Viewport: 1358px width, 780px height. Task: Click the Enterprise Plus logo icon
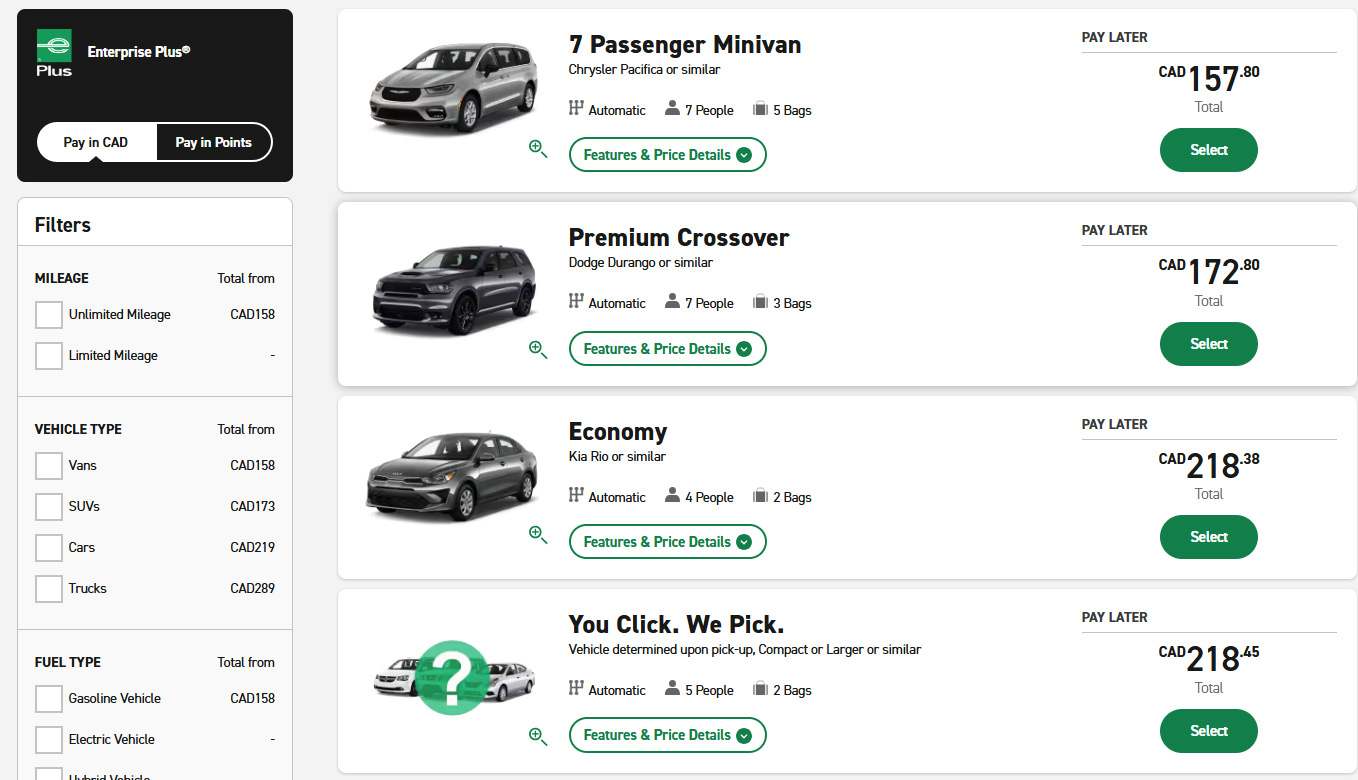(x=54, y=53)
